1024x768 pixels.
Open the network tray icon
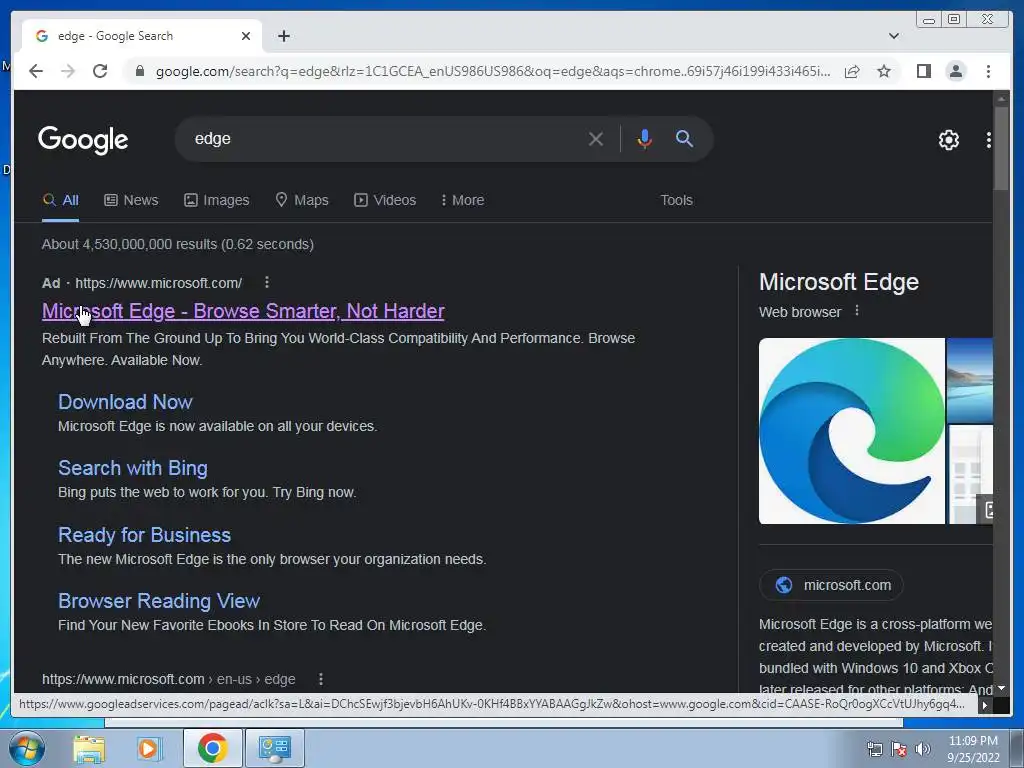(874, 749)
